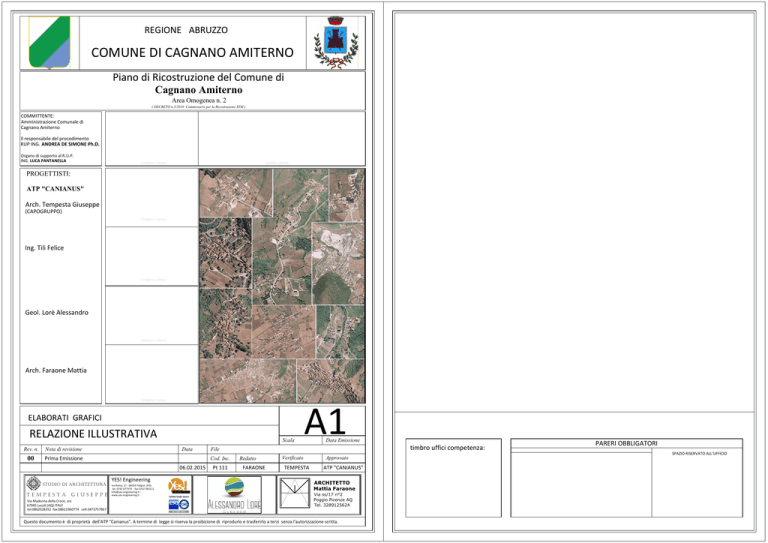Click 'TEMPESTA GIUSEPPE' studio name in footer block

67,495
